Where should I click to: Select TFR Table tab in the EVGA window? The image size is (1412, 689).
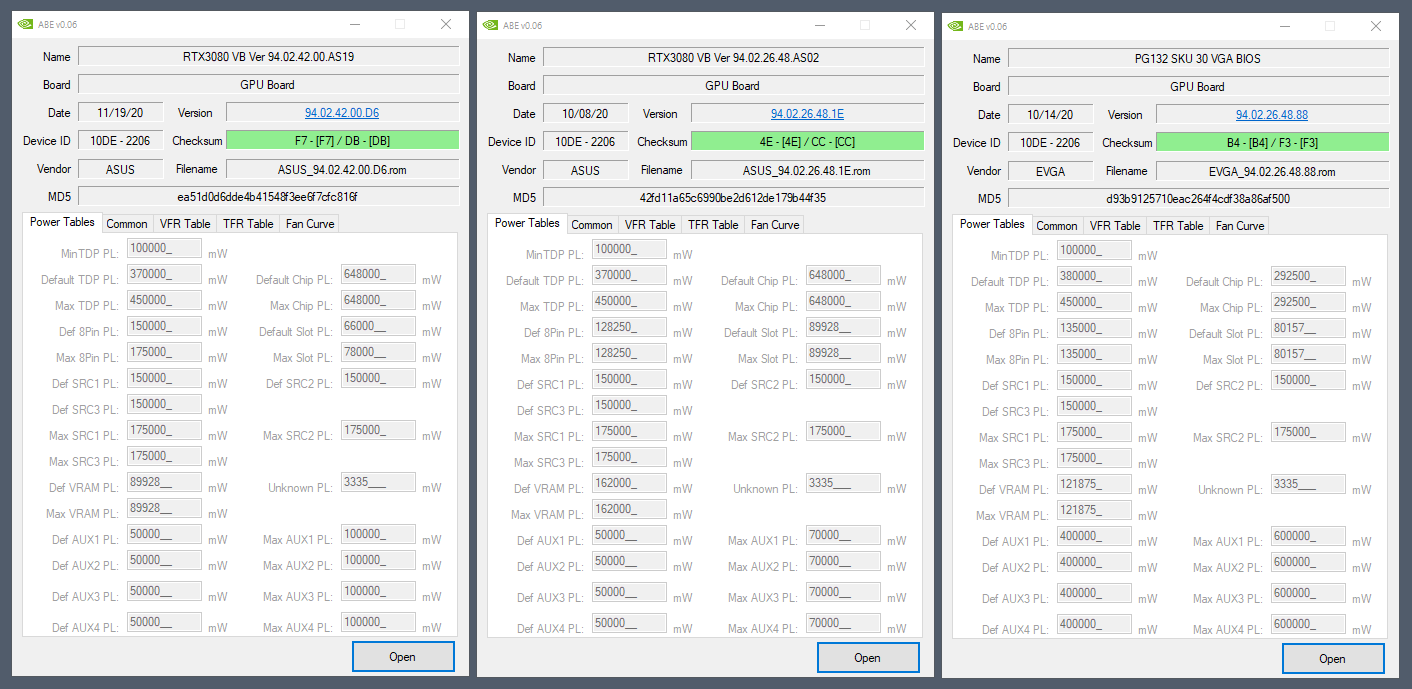click(1178, 226)
